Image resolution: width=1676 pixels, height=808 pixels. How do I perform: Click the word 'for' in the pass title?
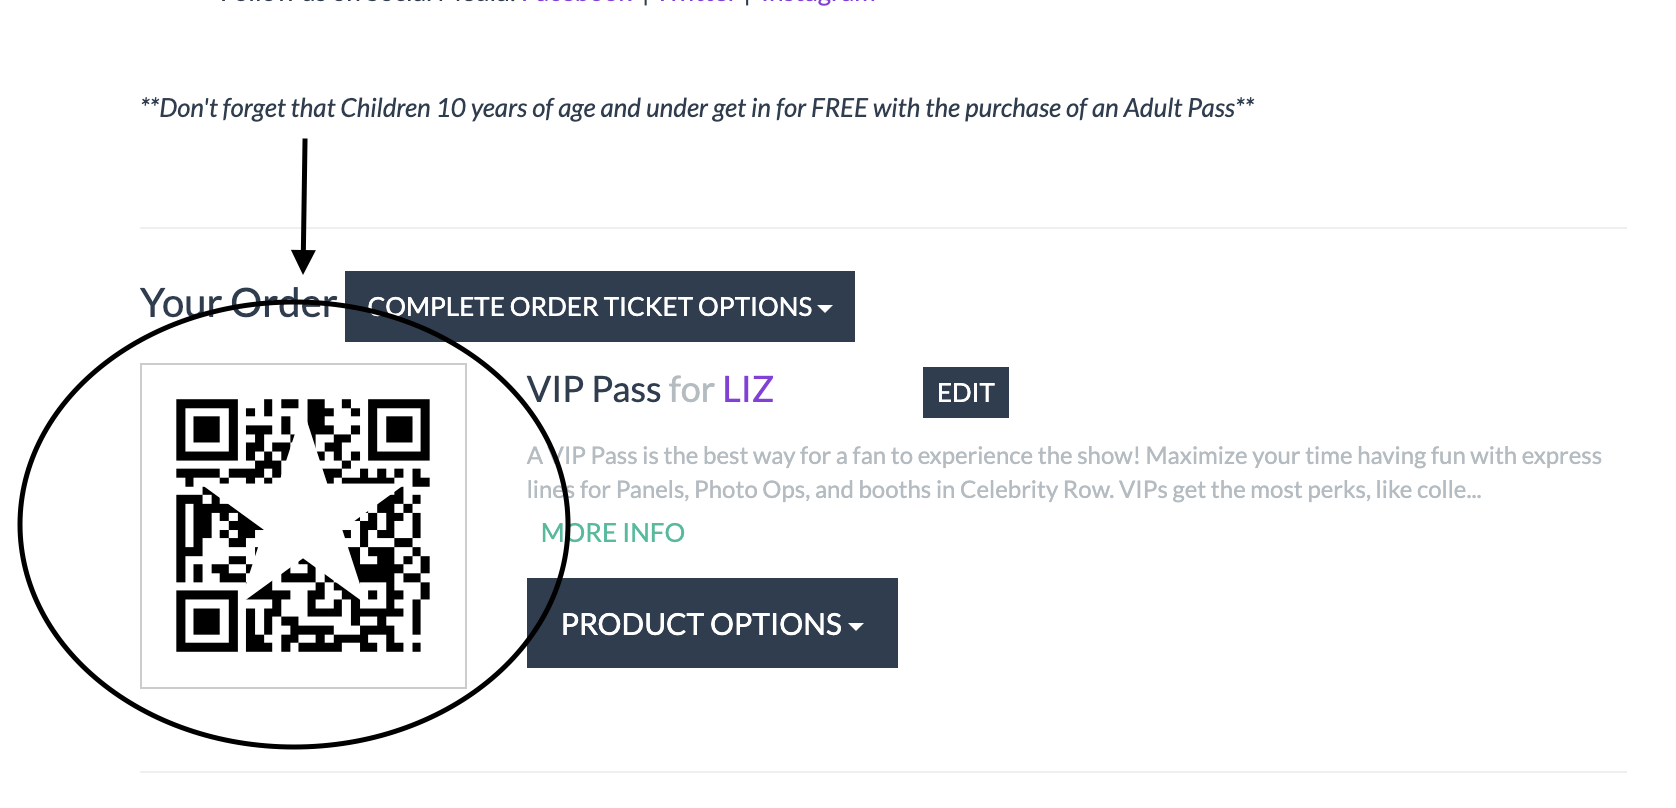point(692,389)
